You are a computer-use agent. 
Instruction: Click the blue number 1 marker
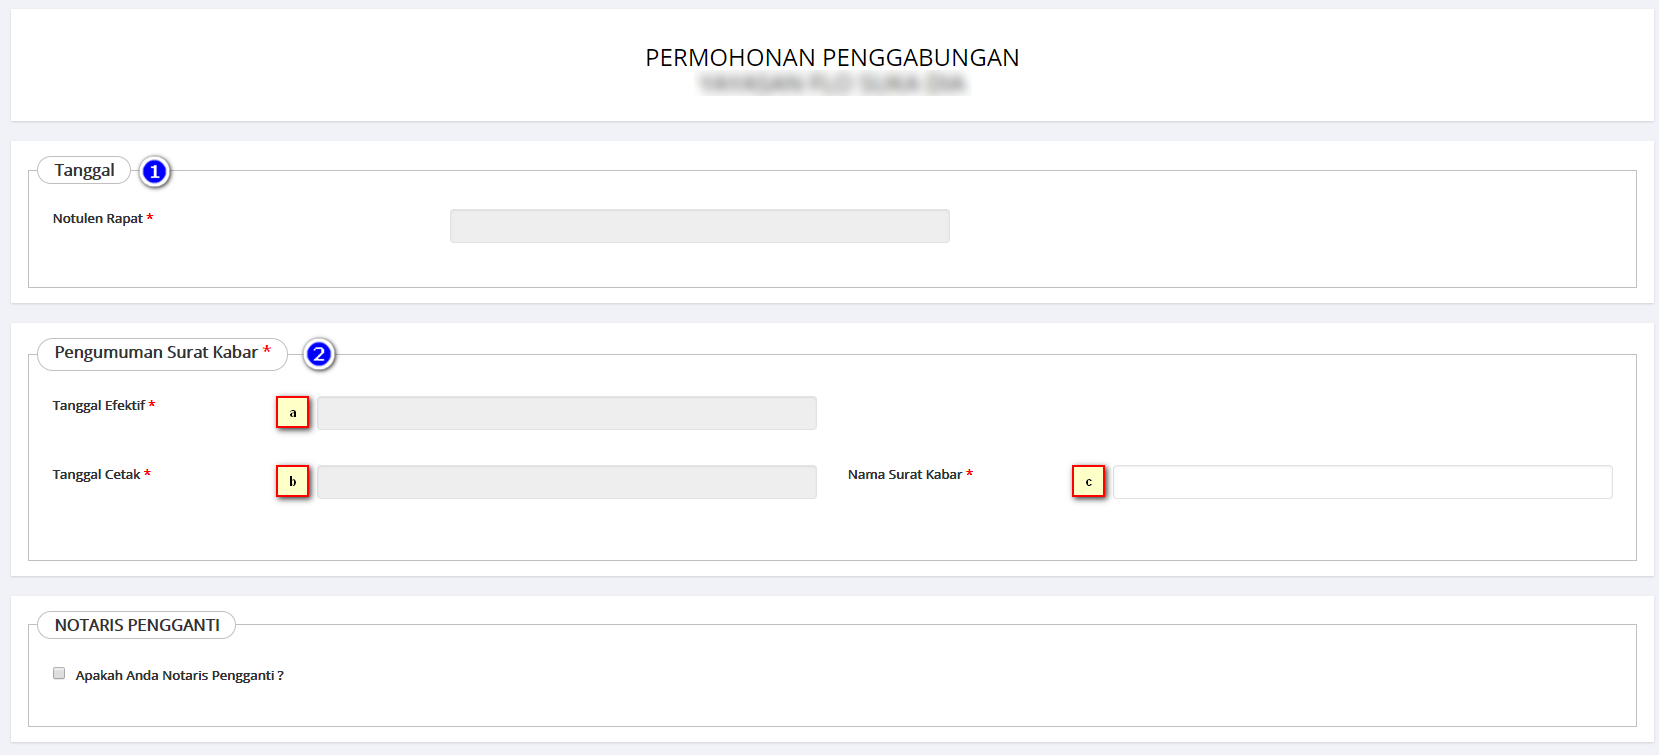click(154, 172)
